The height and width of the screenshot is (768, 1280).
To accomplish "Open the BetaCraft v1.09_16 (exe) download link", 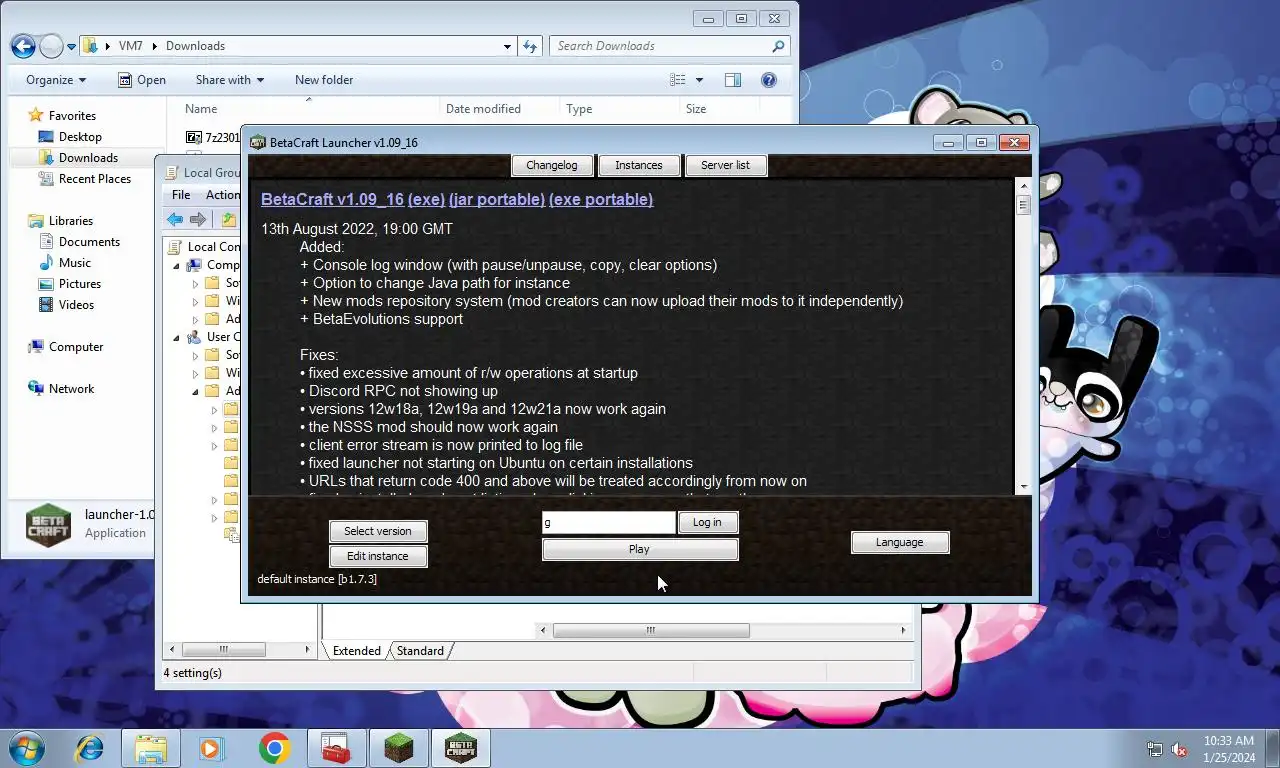I will pyautogui.click(x=353, y=199).
